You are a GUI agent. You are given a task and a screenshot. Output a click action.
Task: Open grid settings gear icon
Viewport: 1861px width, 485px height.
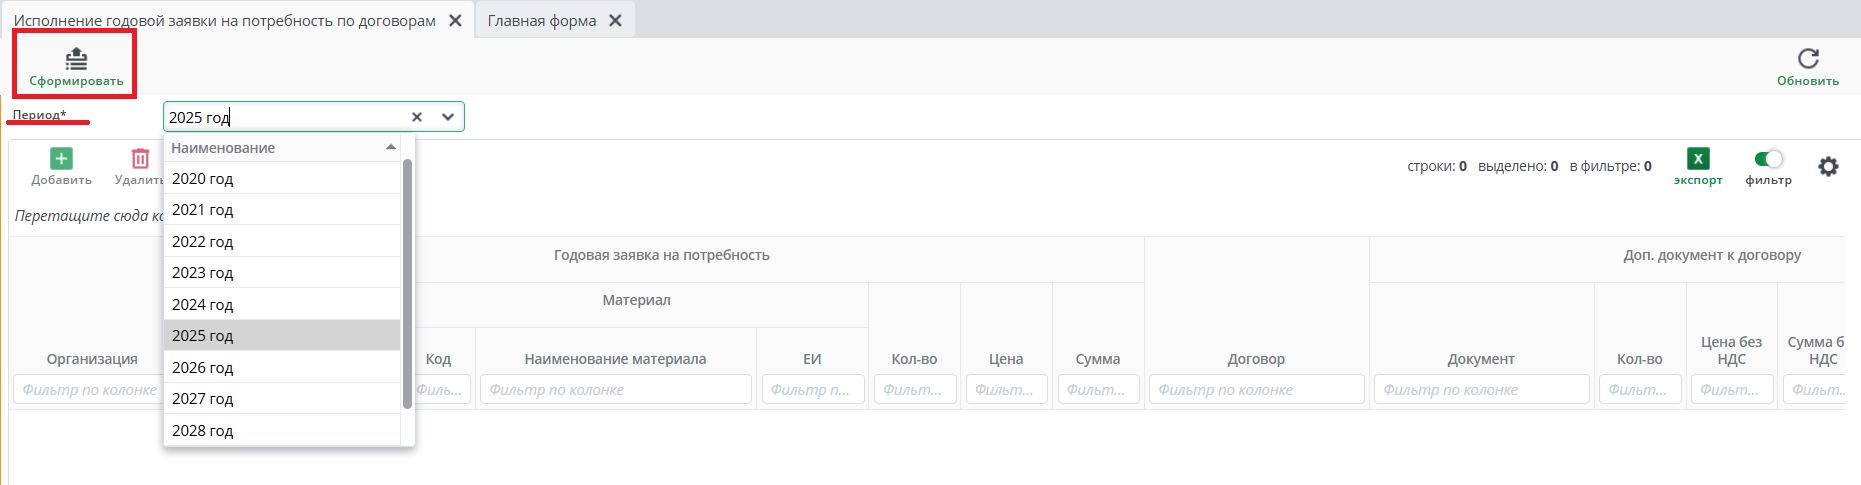tap(1828, 167)
